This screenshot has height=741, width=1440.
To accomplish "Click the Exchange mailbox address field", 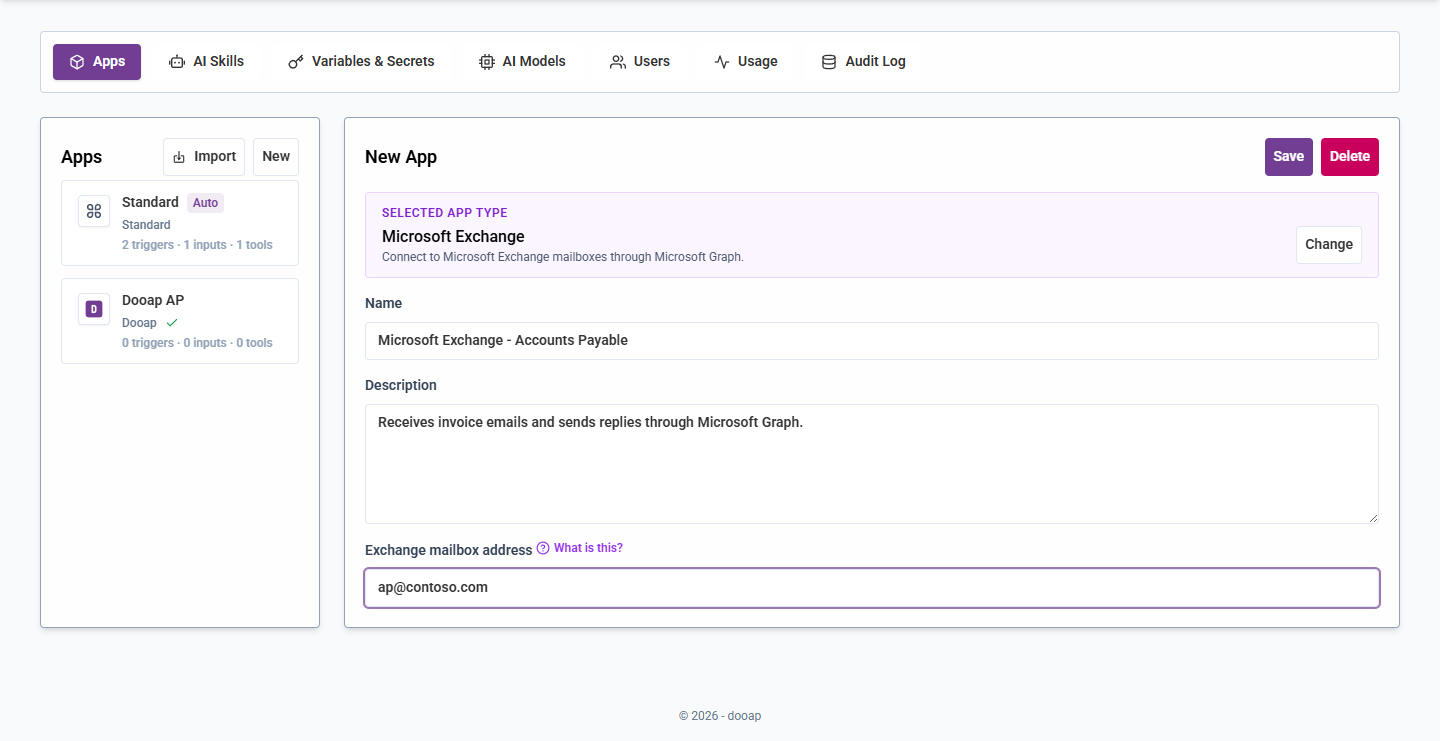I will 872,588.
